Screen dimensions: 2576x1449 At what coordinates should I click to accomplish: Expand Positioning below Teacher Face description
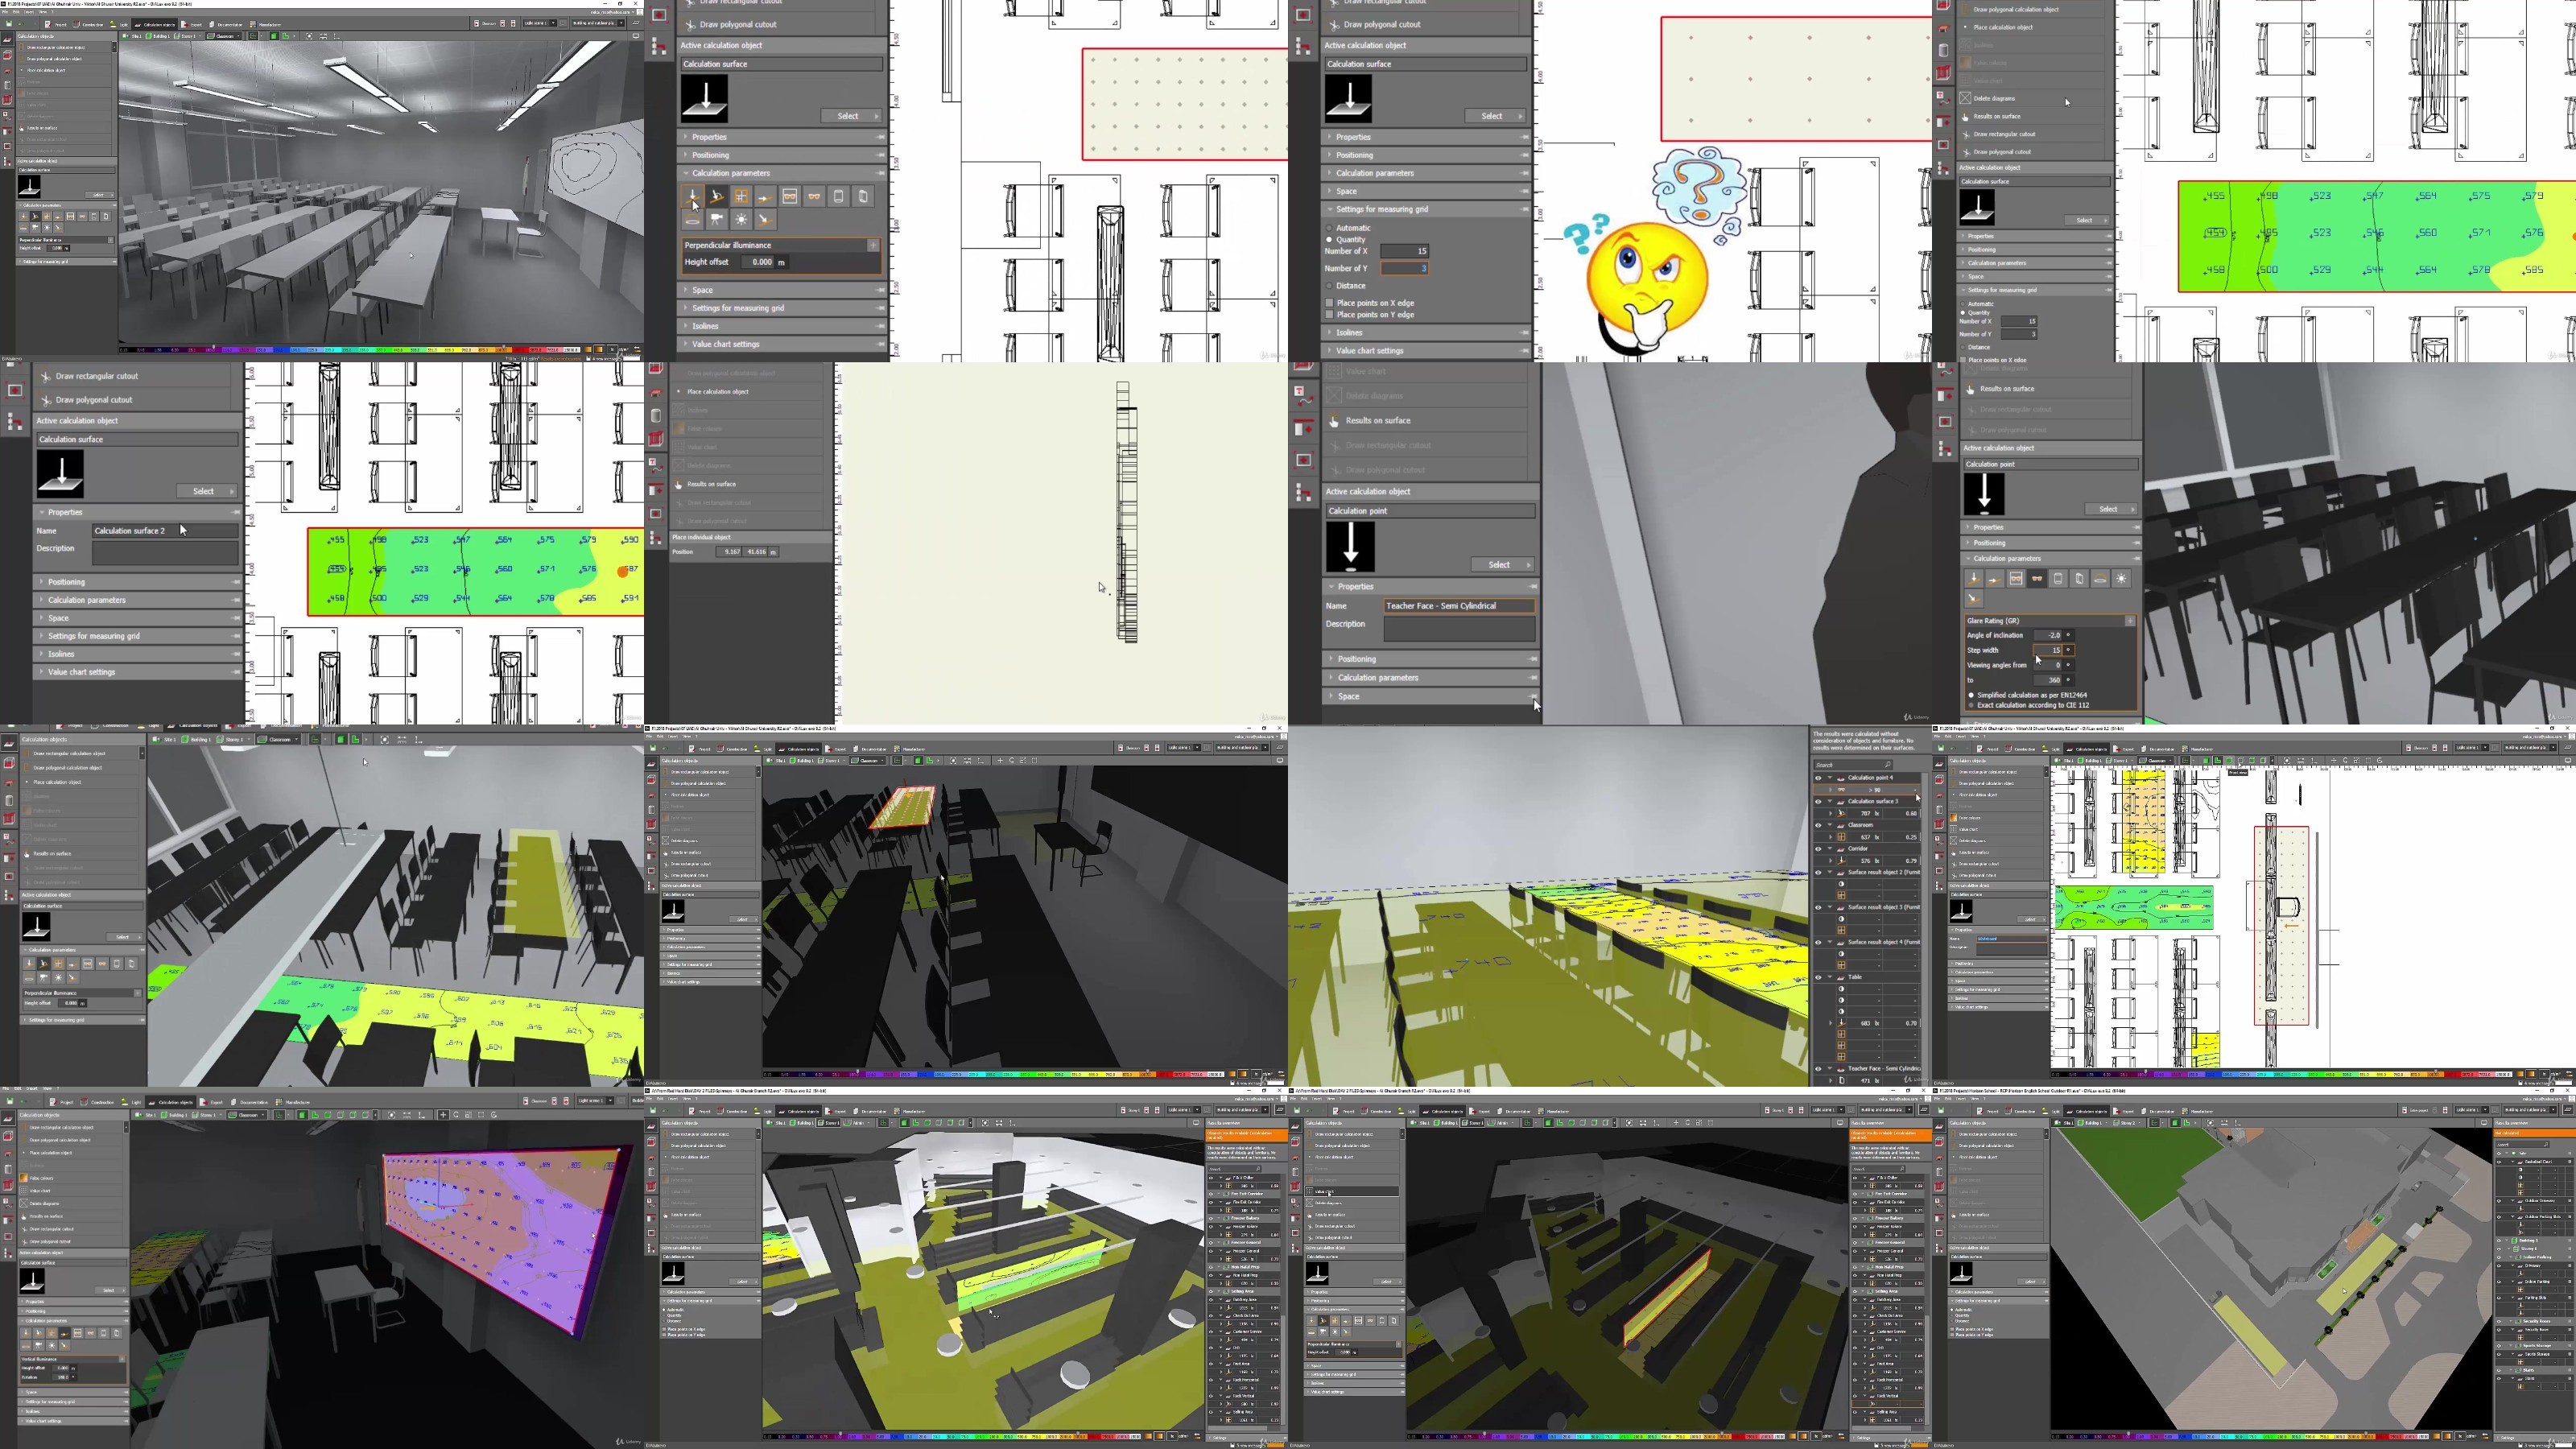coord(1431,659)
